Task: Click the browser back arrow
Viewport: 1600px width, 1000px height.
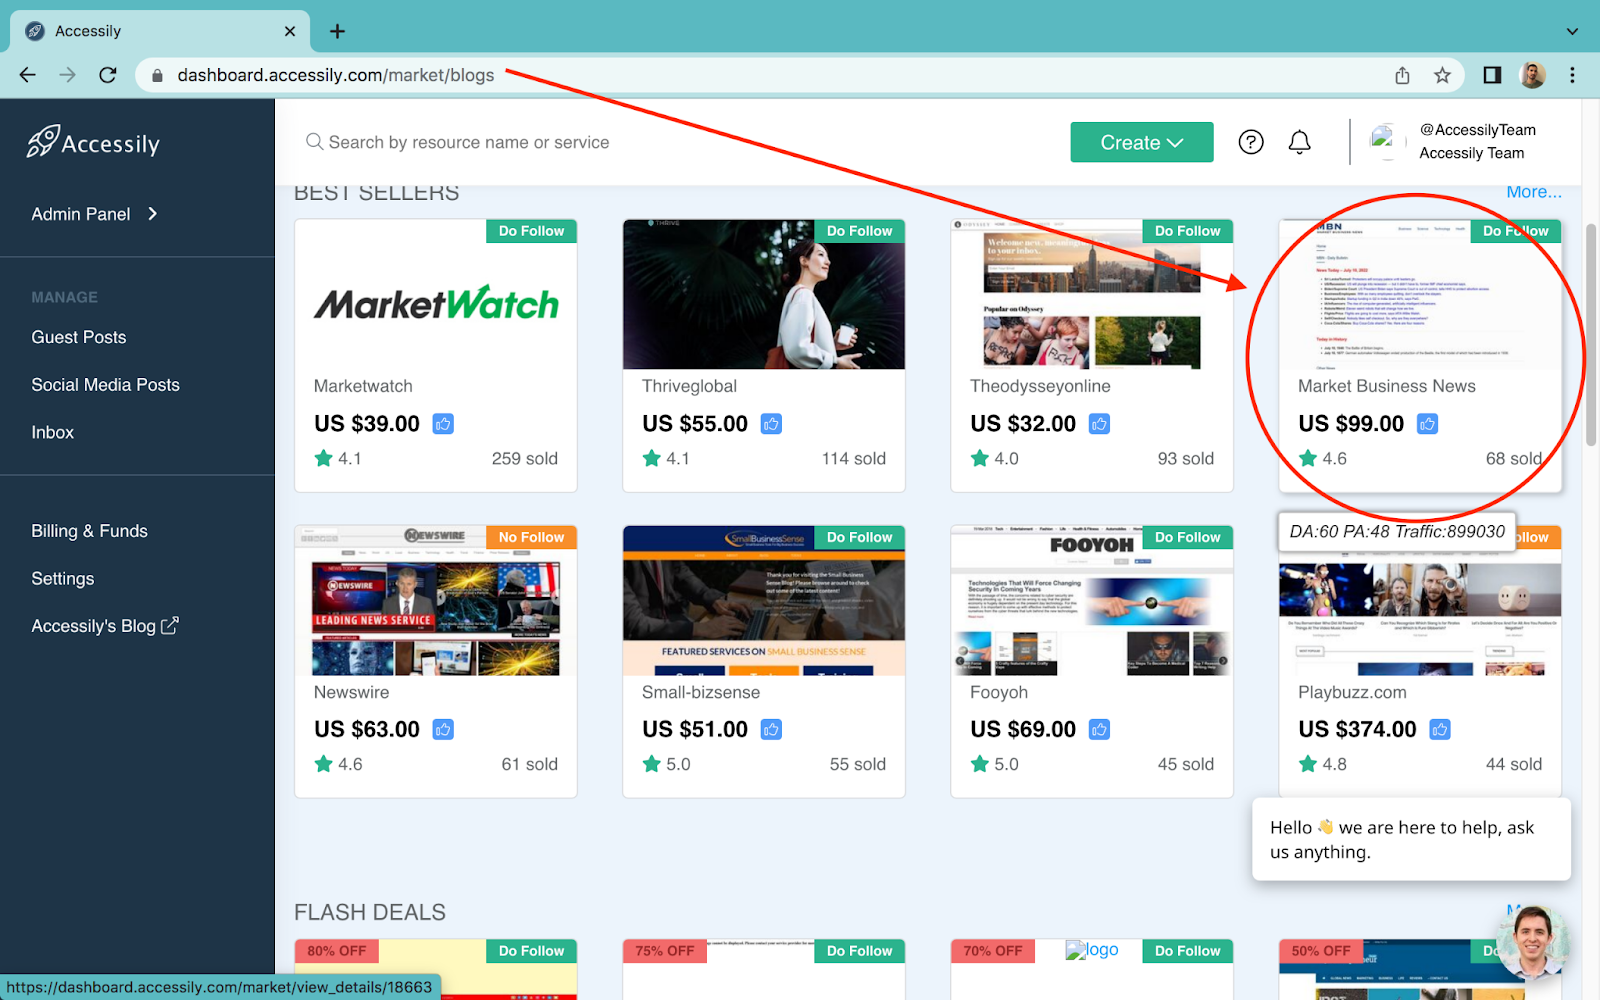Action: point(28,75)
